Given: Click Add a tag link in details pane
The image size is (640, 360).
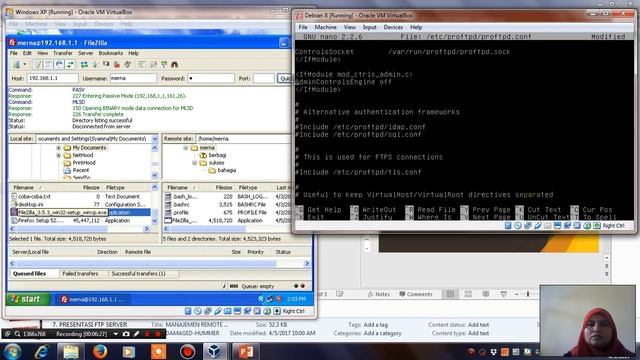Looking at the screenshot, I should coord(376,325).
